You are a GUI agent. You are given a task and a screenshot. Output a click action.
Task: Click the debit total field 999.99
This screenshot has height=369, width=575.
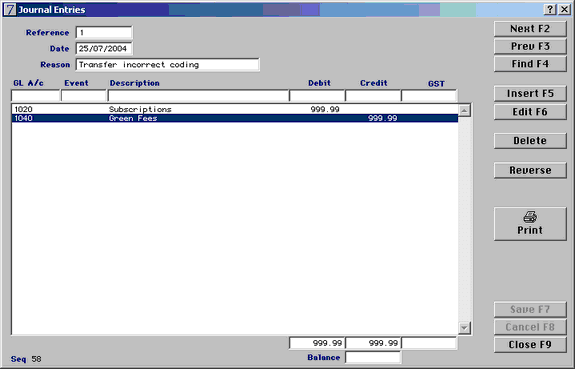pos(317,343)
